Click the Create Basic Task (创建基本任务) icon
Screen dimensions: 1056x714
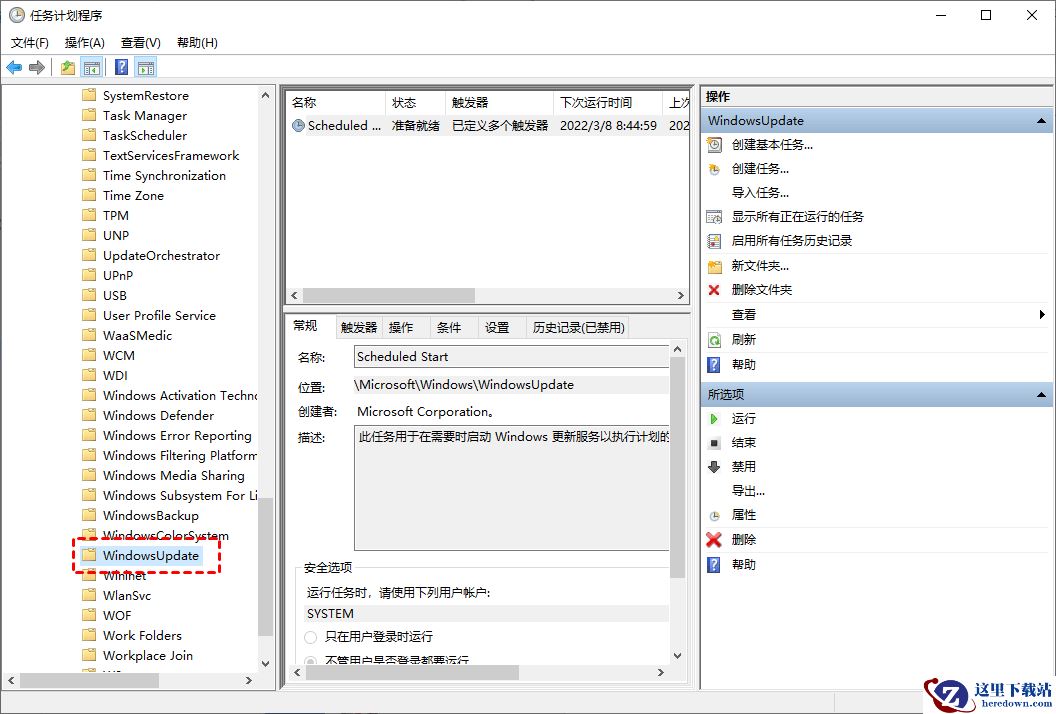715,145
